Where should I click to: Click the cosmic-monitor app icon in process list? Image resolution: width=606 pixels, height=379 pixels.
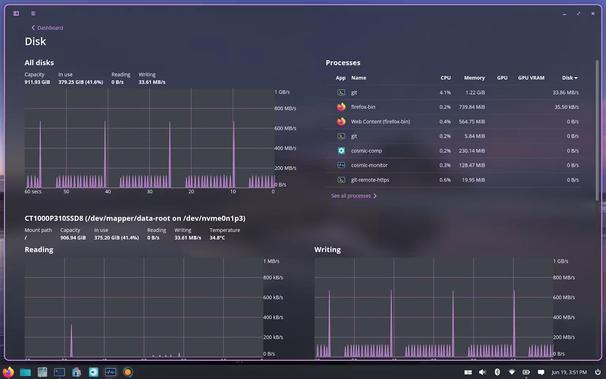(341, 165)
